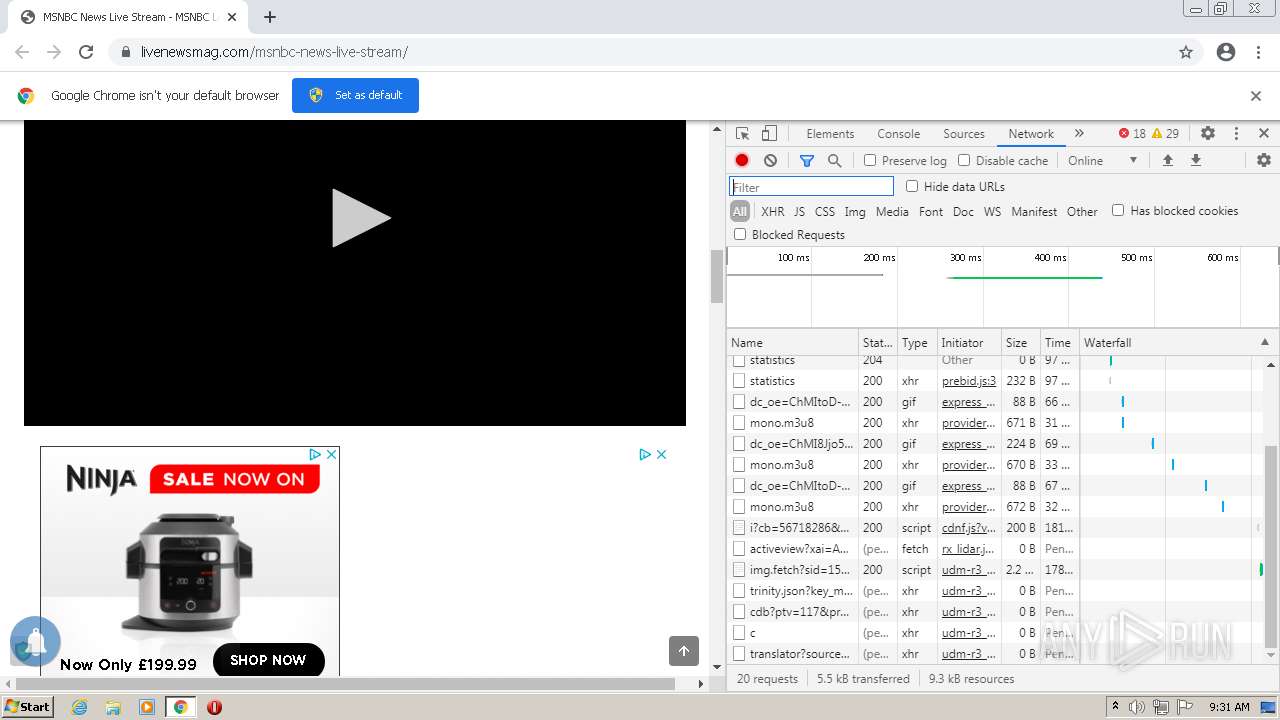Filter requests by XHR type
The image size is (1280, 720).
(773, 211)
